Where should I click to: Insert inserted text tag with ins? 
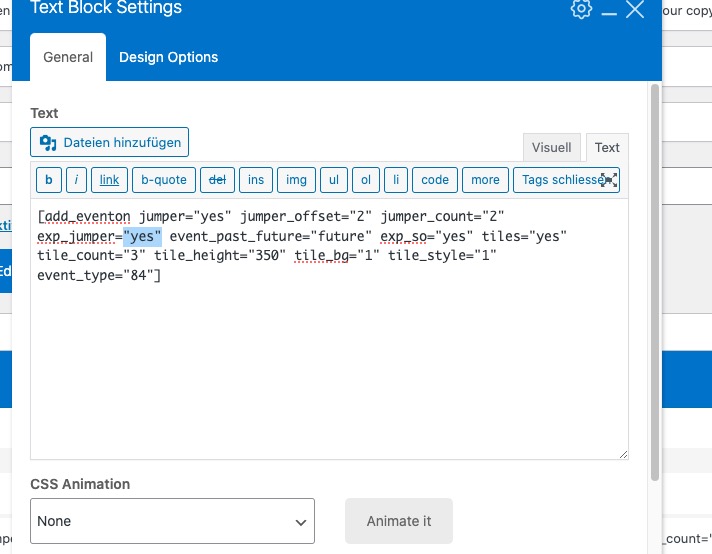point(256,180)
